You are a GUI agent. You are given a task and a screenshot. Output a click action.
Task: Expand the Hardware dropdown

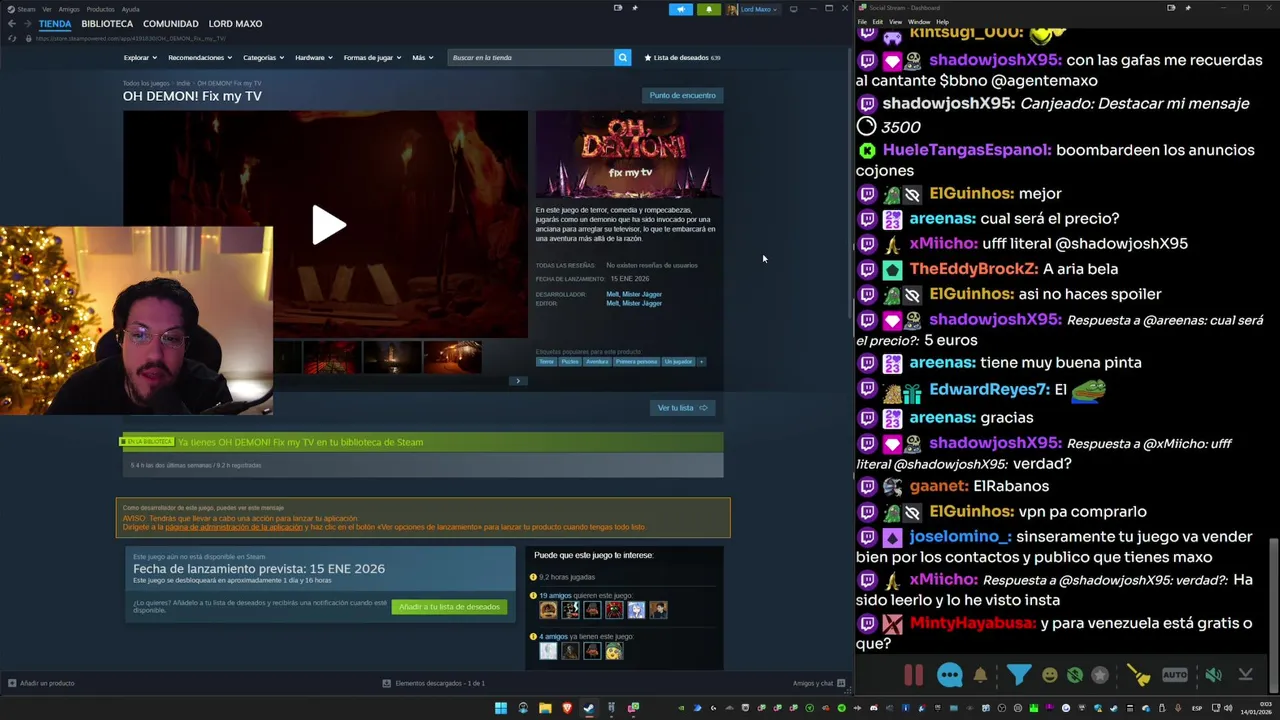pyautogui.click(x=313, y=57)
